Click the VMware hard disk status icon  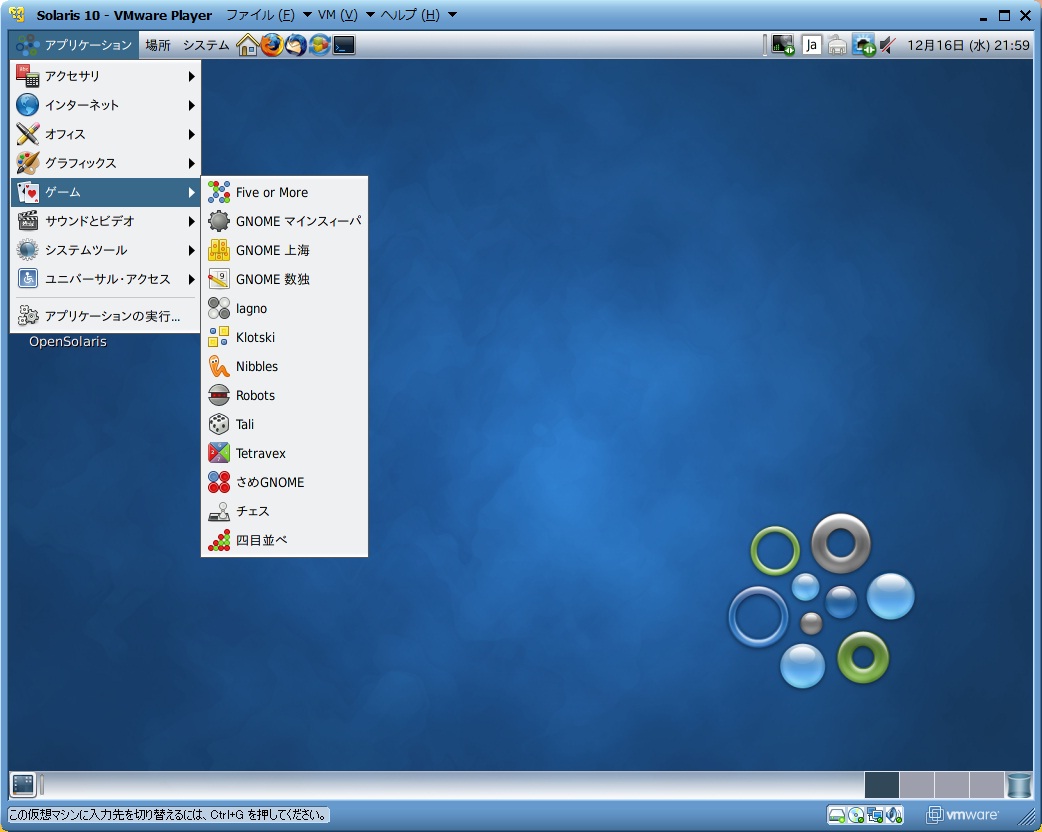[x=837, y=815]
